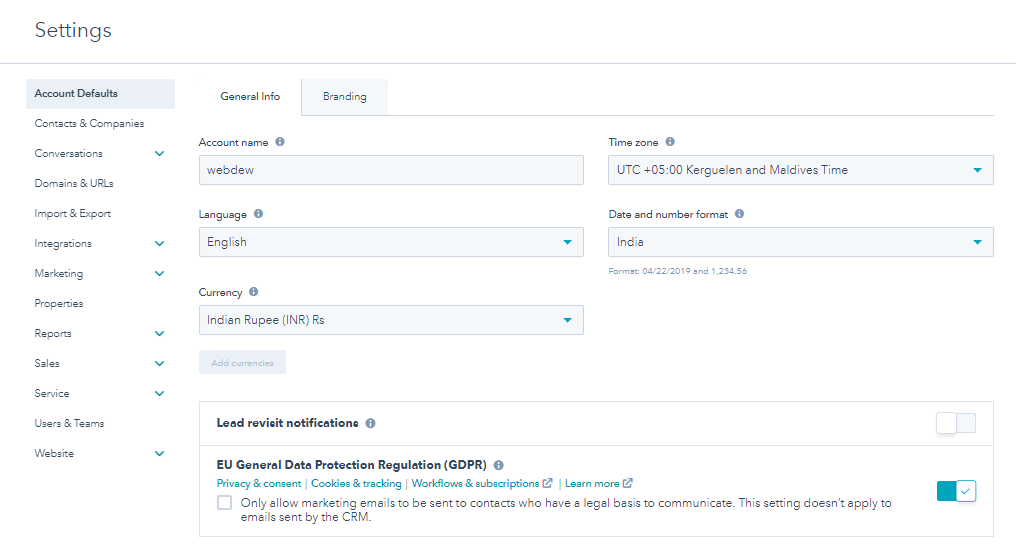The height and width of the screenshot is (552, 1016).
Task: Open Import & Export settings
Action: 73,213
